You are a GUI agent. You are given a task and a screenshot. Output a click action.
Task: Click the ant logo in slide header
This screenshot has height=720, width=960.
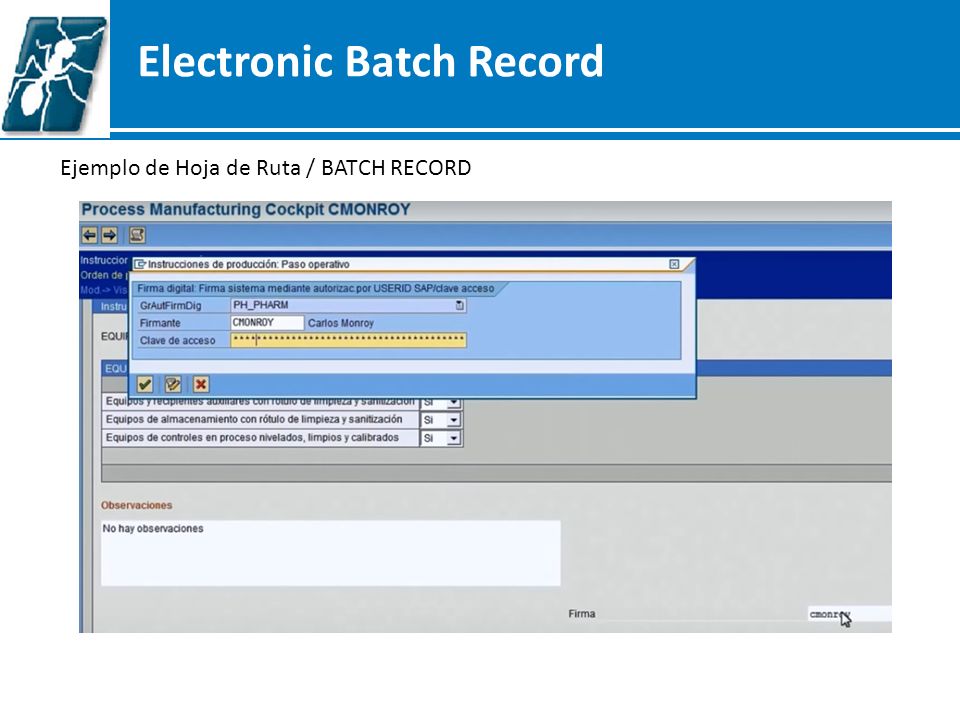[54, 73]
